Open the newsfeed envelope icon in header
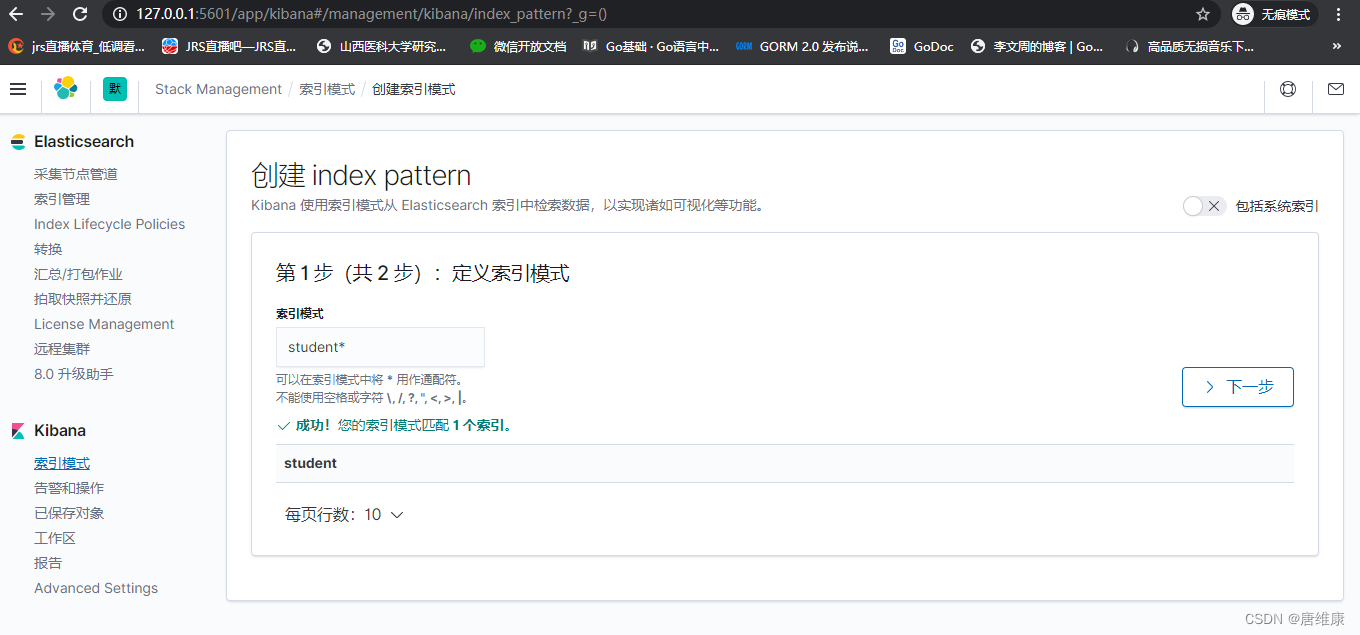The image size is (1360, 635). tap(1335, 89)
